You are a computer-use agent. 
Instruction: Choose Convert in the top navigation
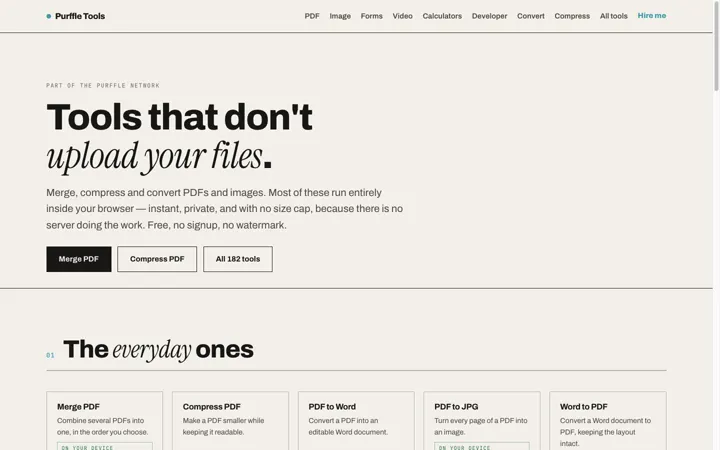531,16
